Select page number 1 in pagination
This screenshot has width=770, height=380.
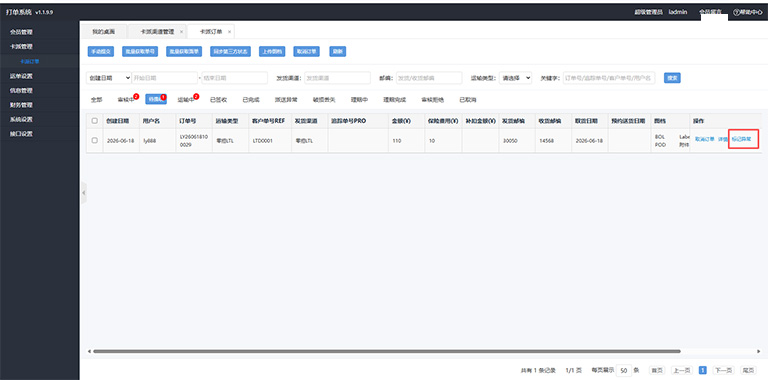coord(702,371)
